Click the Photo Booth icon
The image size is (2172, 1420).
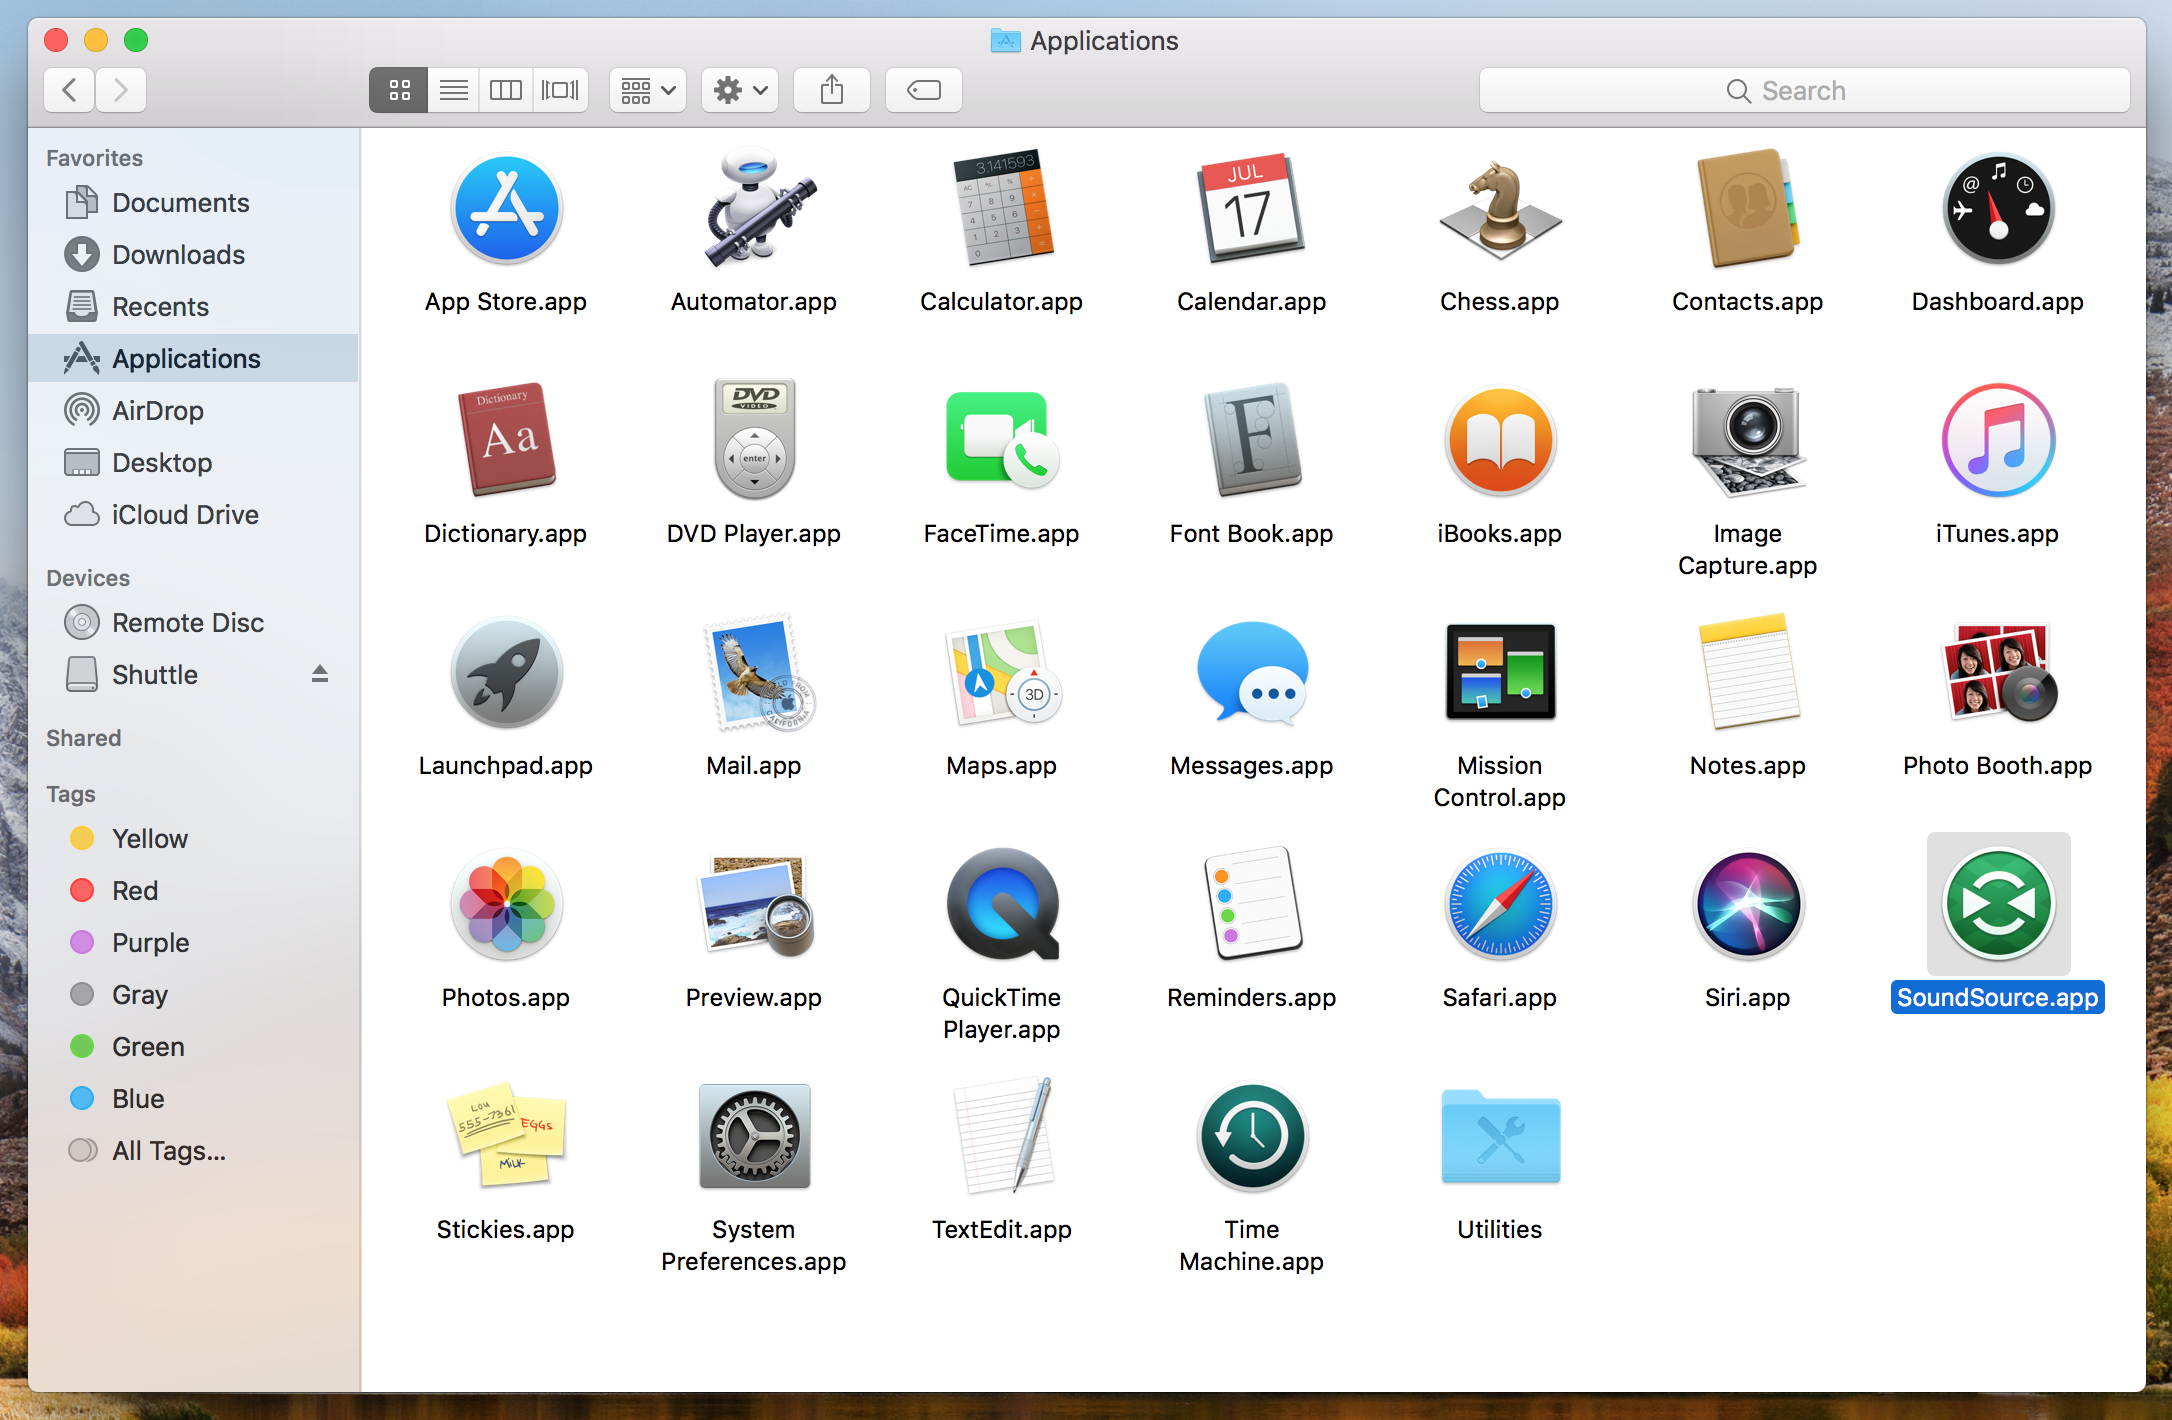(1998, 672)
